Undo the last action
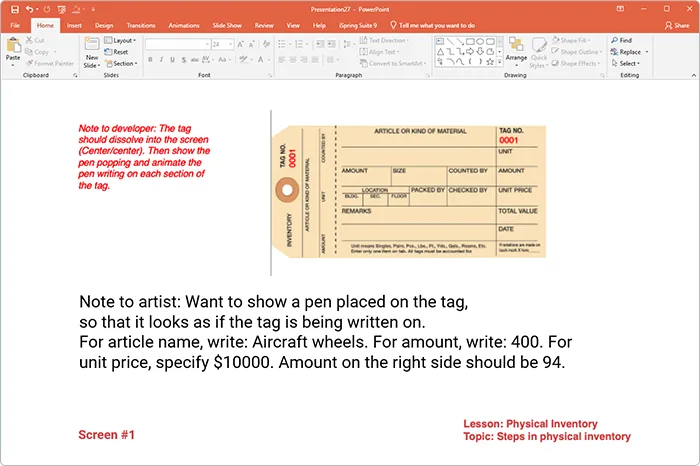 29,9
